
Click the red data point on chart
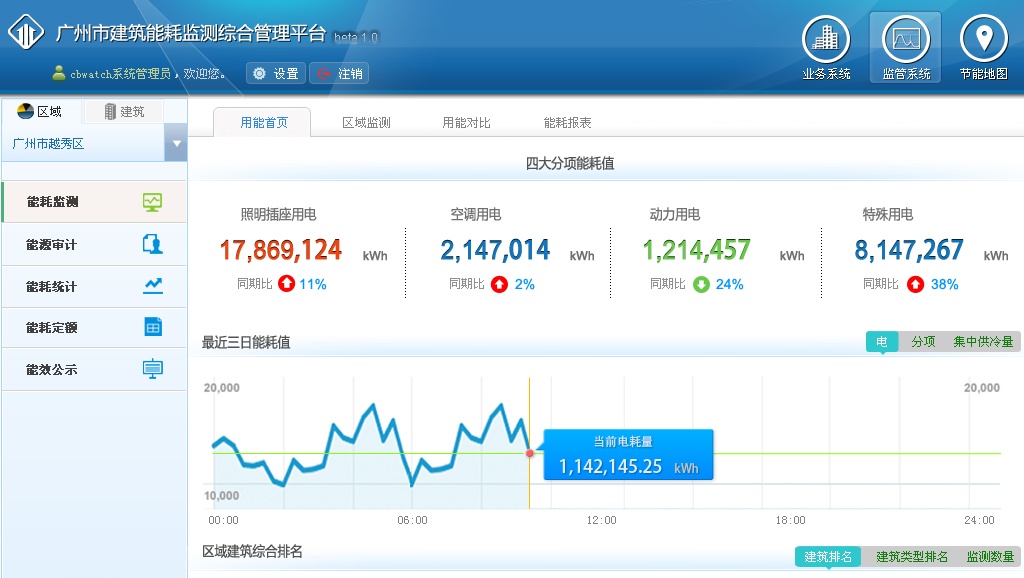pyautogui.click(x=530, y=453)
